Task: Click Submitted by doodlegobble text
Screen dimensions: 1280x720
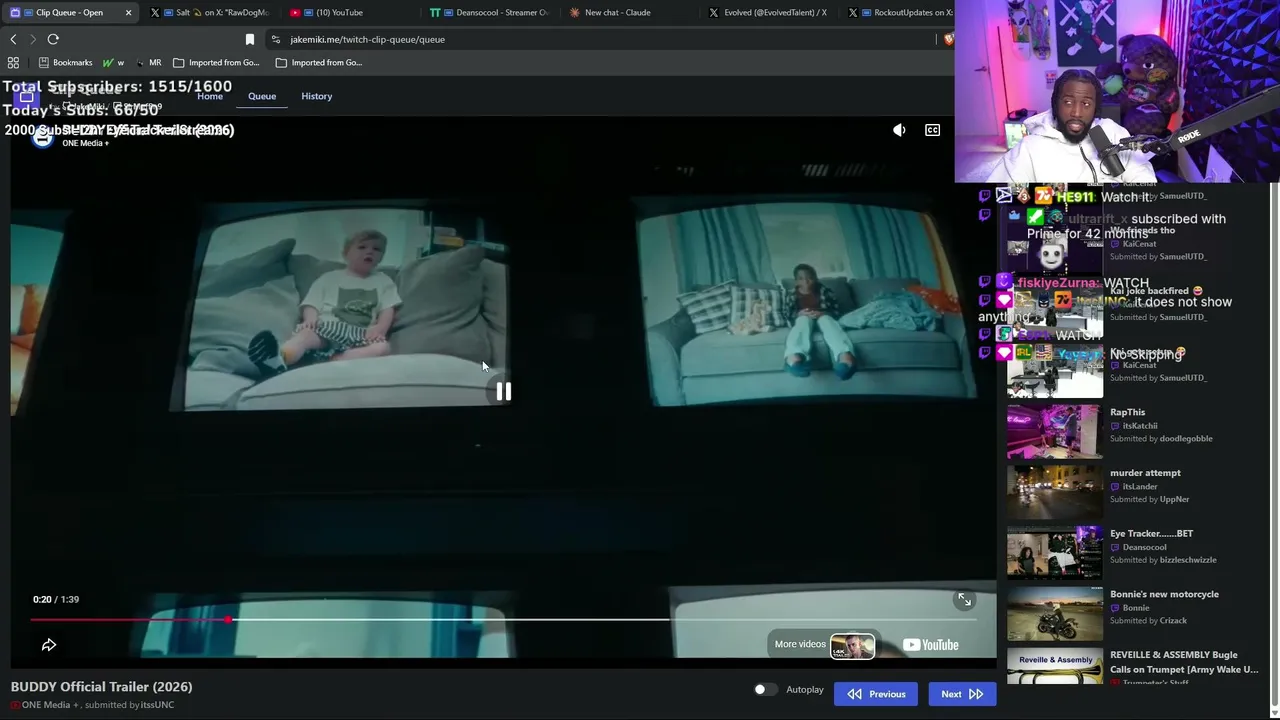Action: point(1161,439)
